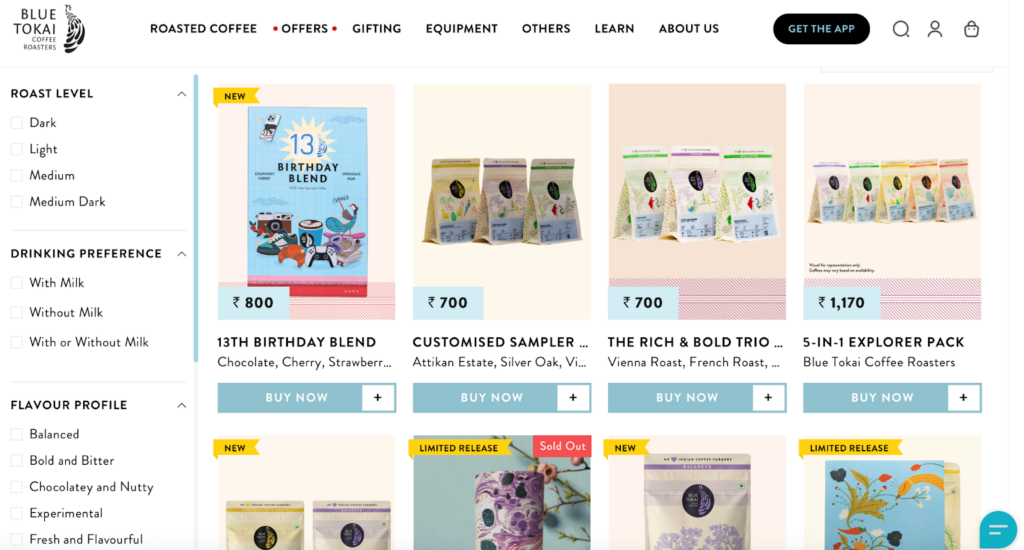Open the 13th Birthday Blend product image

[x=306, y=201]
